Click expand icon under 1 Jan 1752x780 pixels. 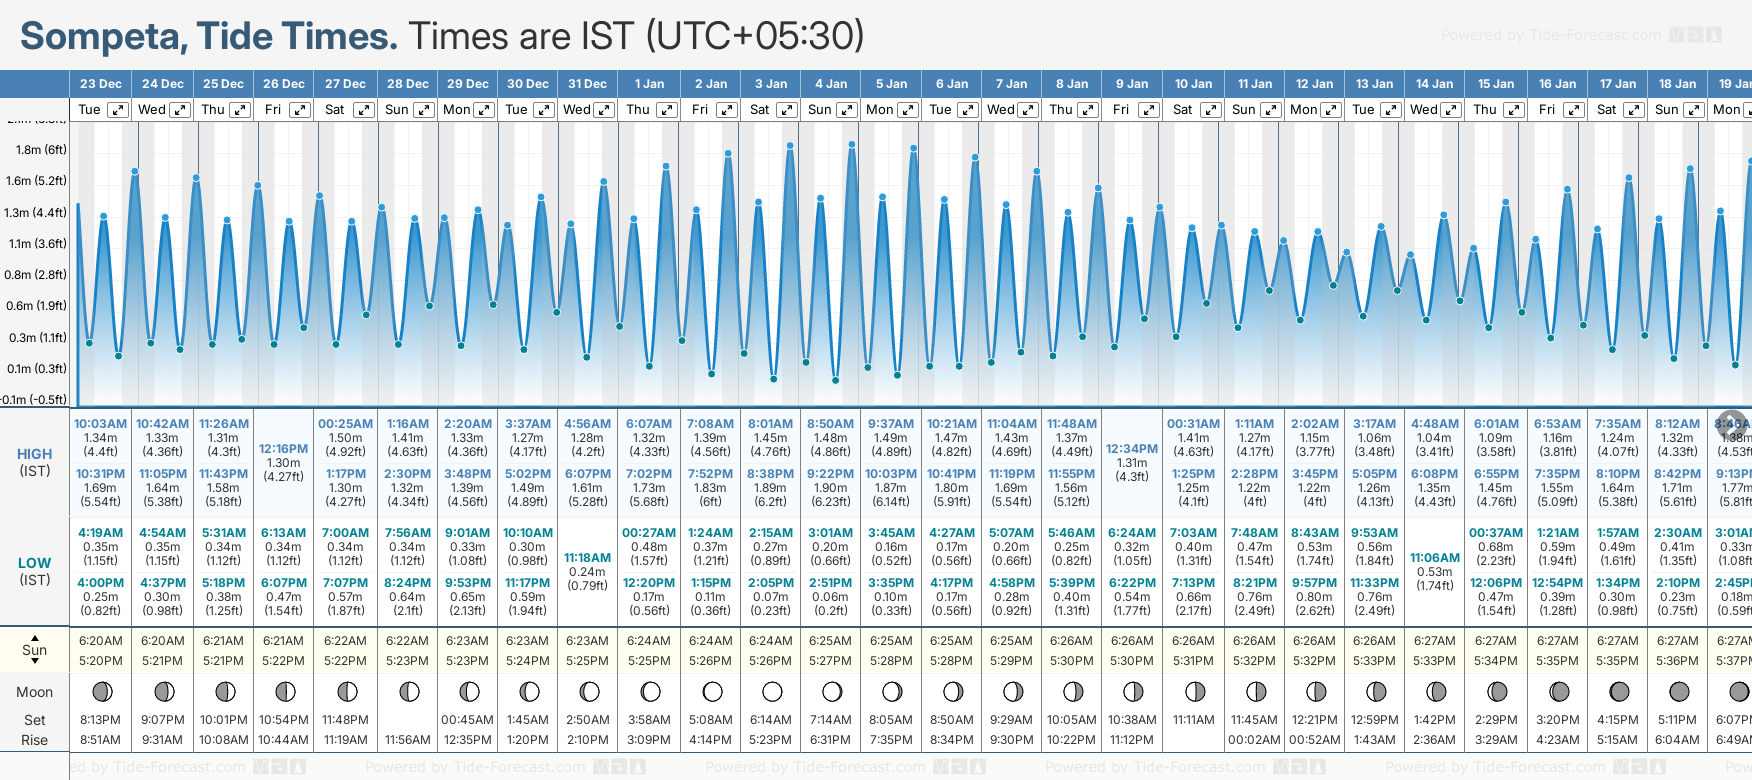(667, 110)
